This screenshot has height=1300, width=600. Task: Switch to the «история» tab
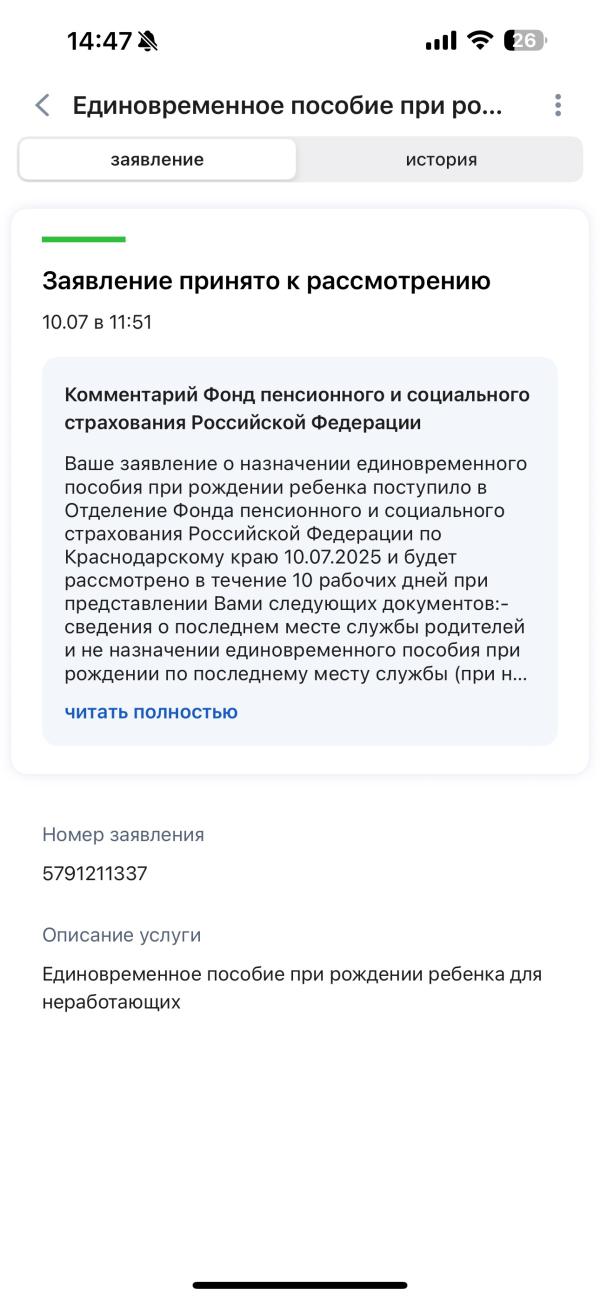point(440,160)
